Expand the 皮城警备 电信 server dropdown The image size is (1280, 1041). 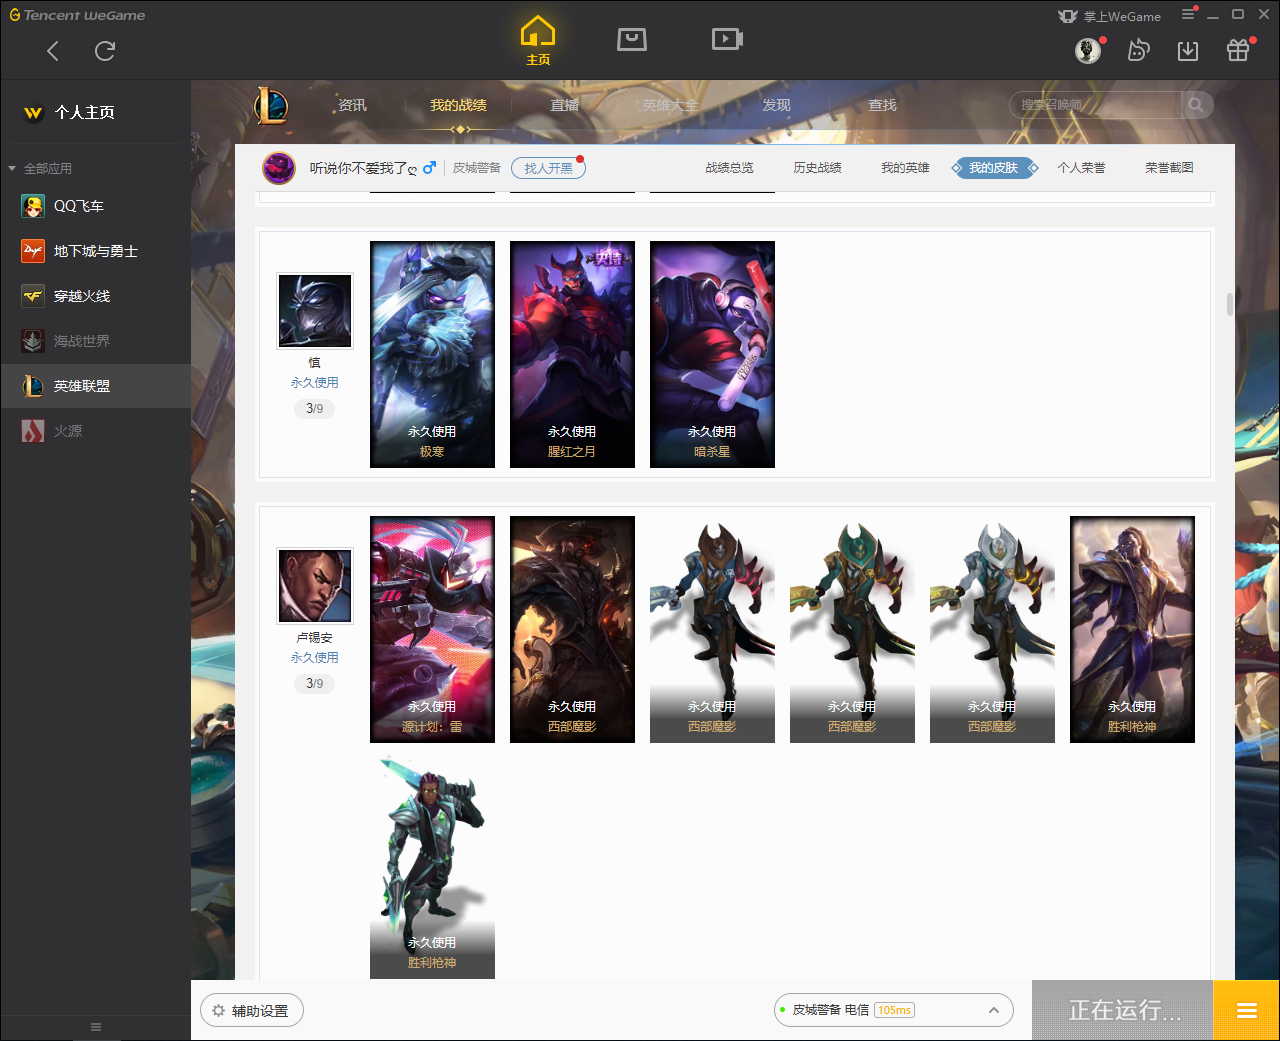[x=894, y=1010]
